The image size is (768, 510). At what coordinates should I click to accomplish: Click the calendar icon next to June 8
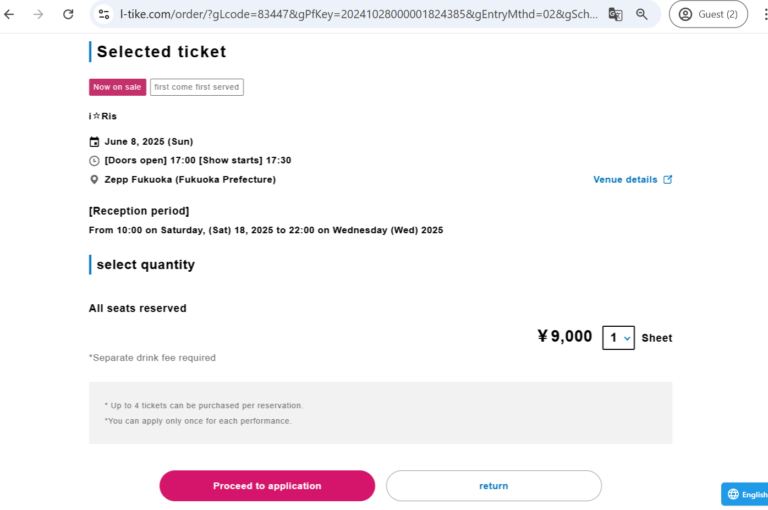(x=95, y=142)
